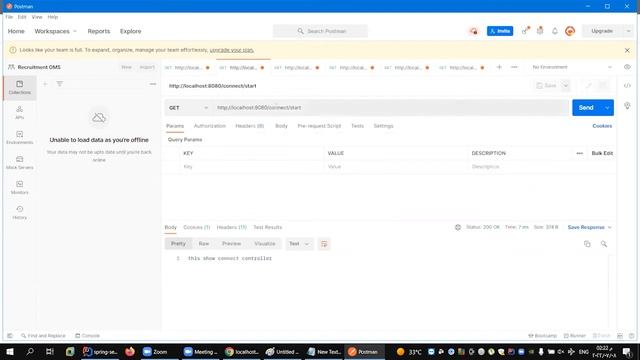Expand the Upgrade button dropdown arrow
640x360 pixels.
pos(628,31)
